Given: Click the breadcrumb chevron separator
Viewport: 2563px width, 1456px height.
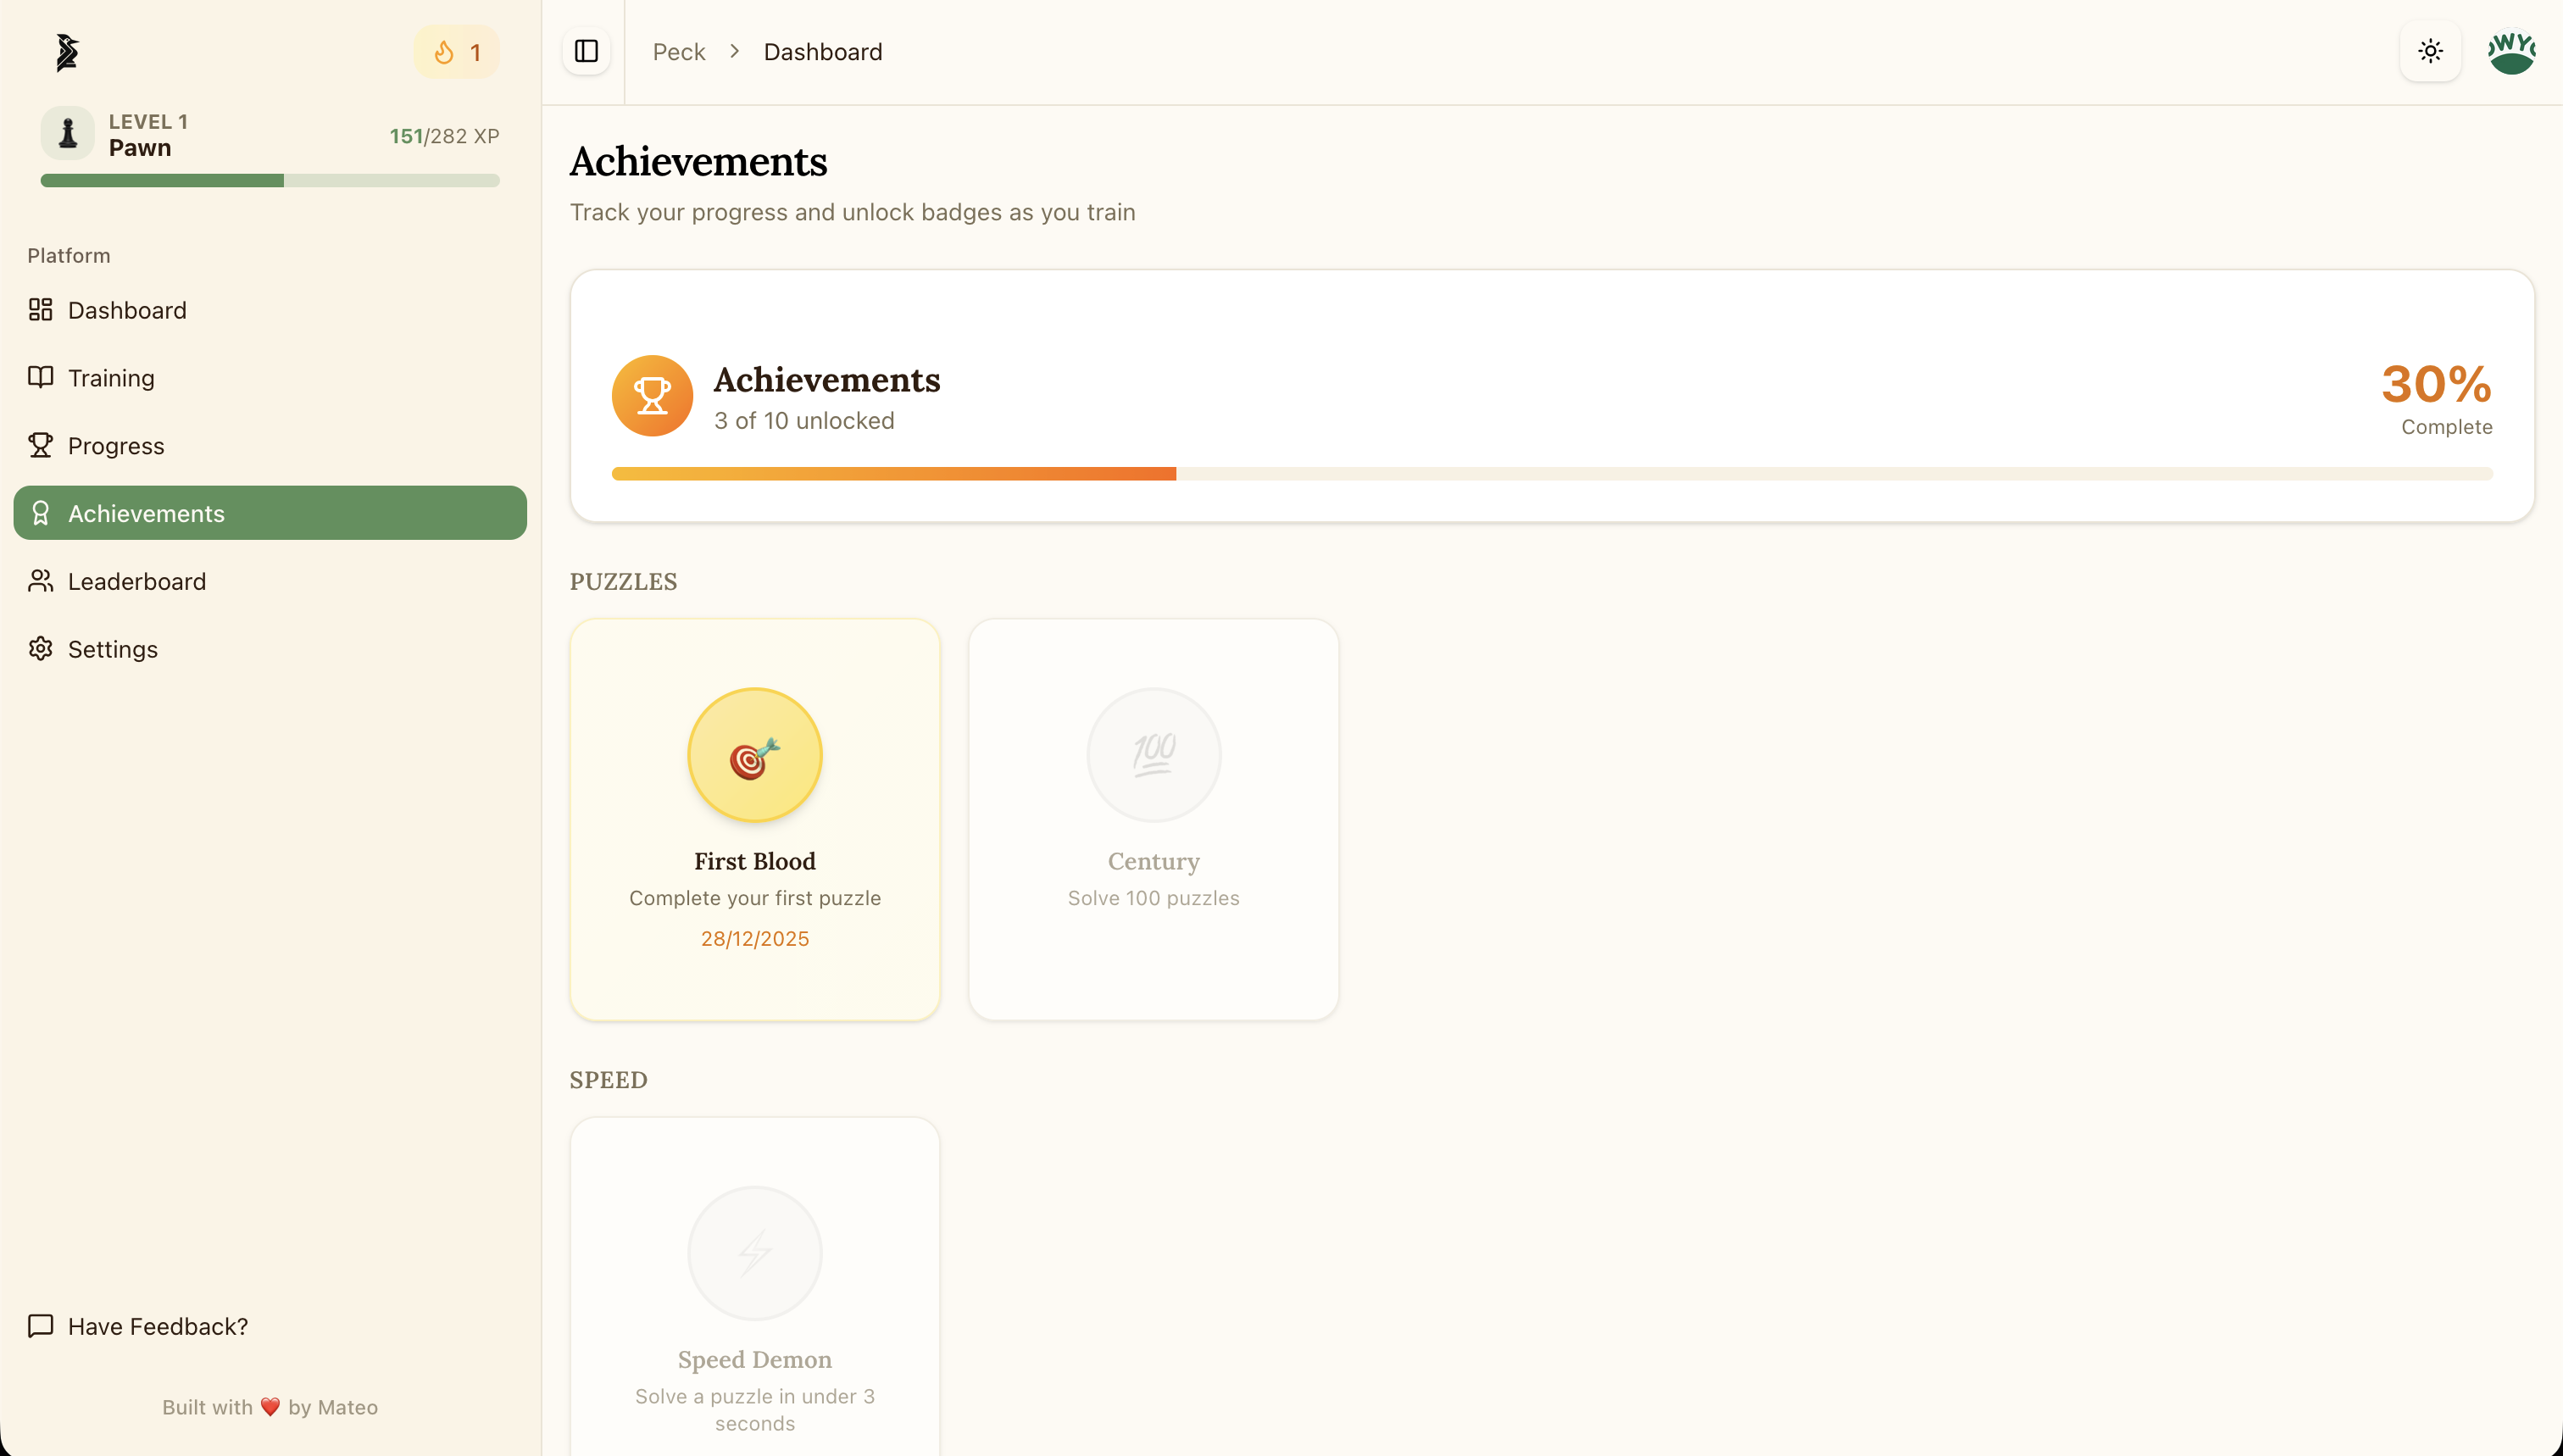Looking at the screenshot, I should pos(735,52).
